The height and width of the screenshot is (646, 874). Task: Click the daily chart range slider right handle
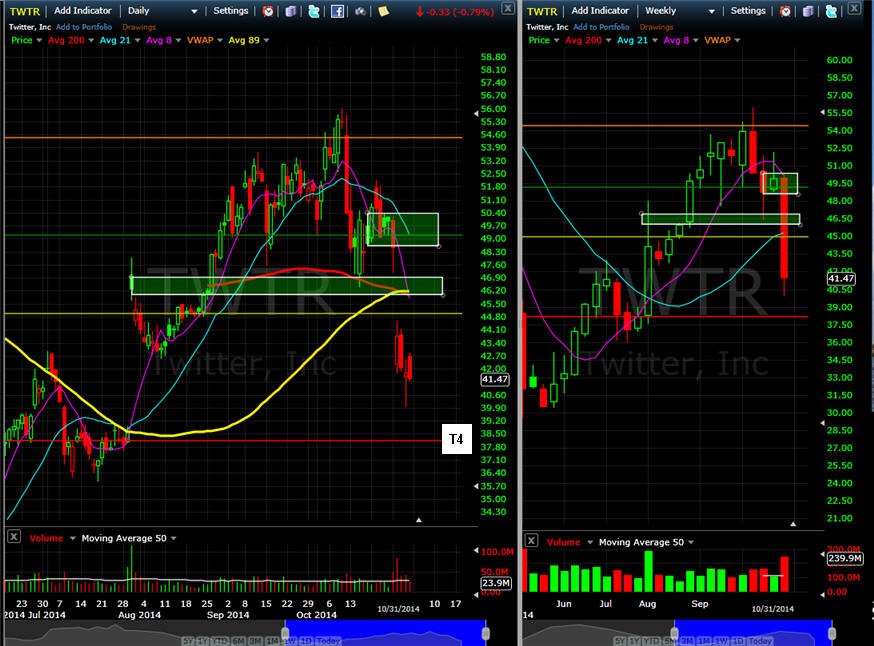485,633
